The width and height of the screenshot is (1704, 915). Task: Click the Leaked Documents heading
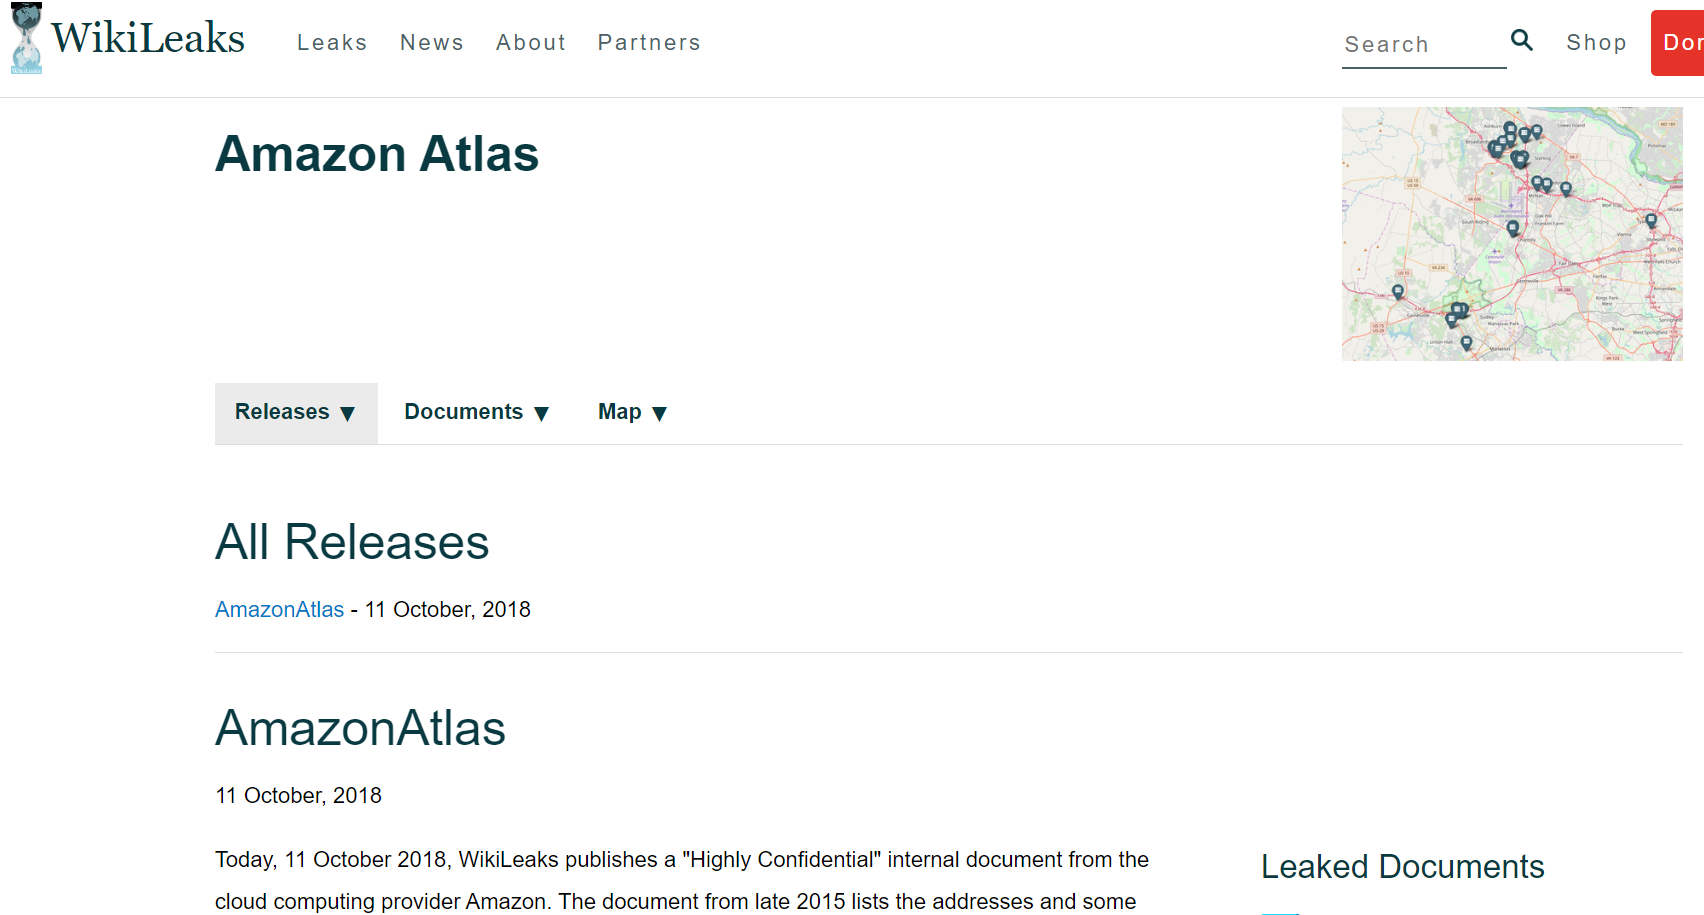coord(1402,867)
